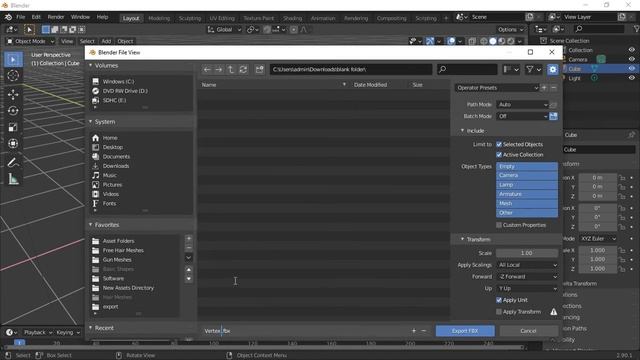Select the Cursor tool in viewport toolbar
This screenshot has width=640, height=360.
[x=13, y=76]
